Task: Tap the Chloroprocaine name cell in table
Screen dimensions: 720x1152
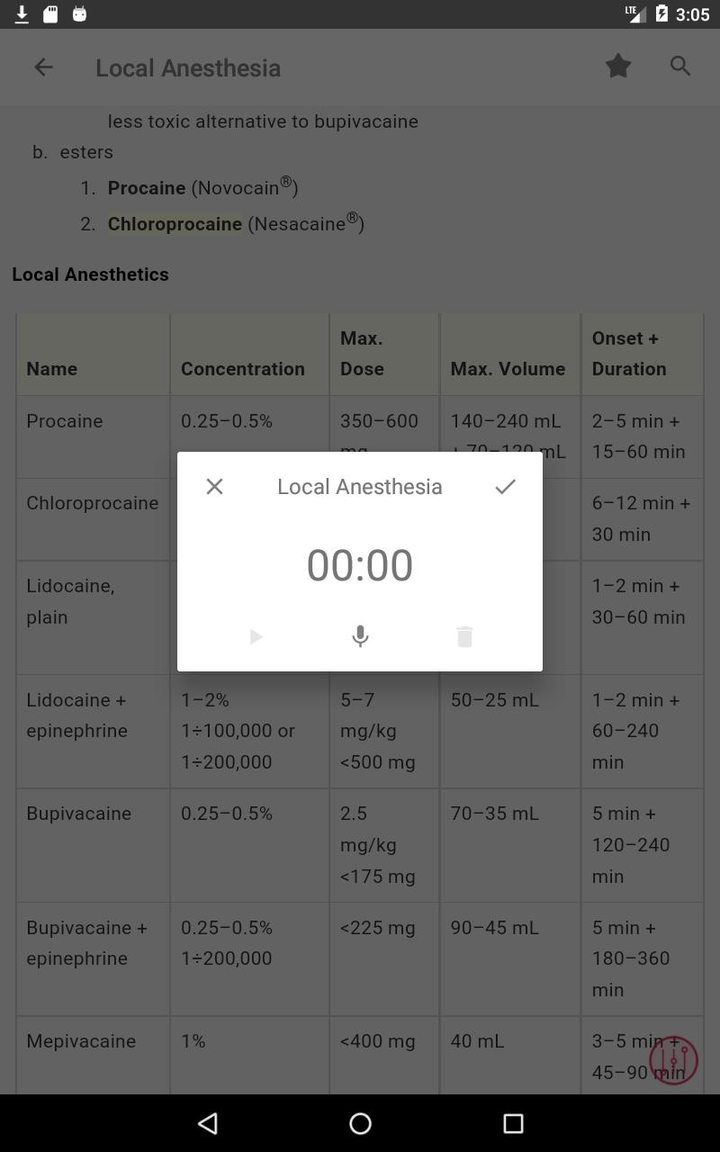Action: click(93, 519)
